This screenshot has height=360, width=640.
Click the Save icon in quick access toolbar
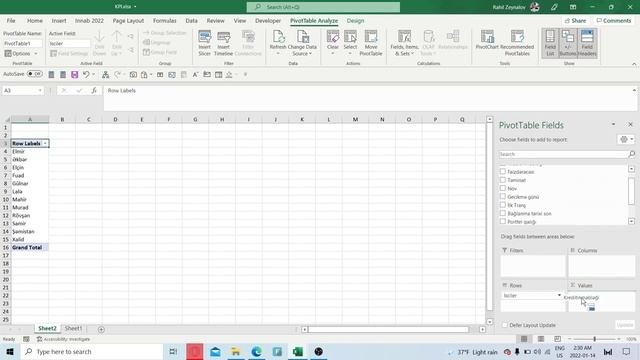74,75
